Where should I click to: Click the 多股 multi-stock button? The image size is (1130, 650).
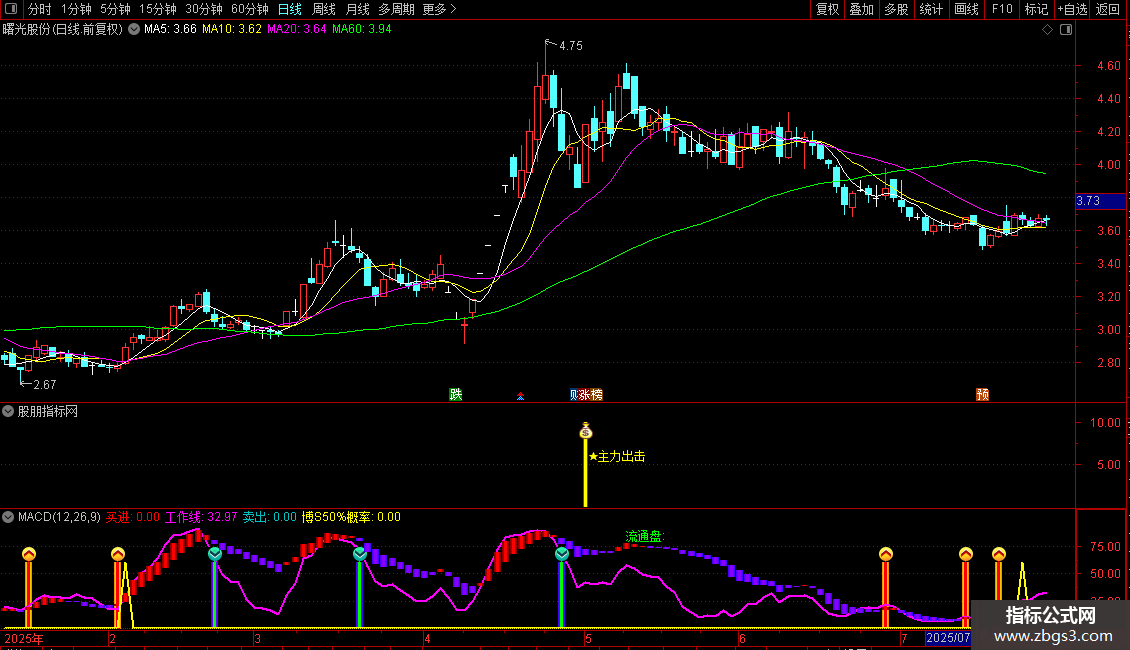tap(897, 9)
